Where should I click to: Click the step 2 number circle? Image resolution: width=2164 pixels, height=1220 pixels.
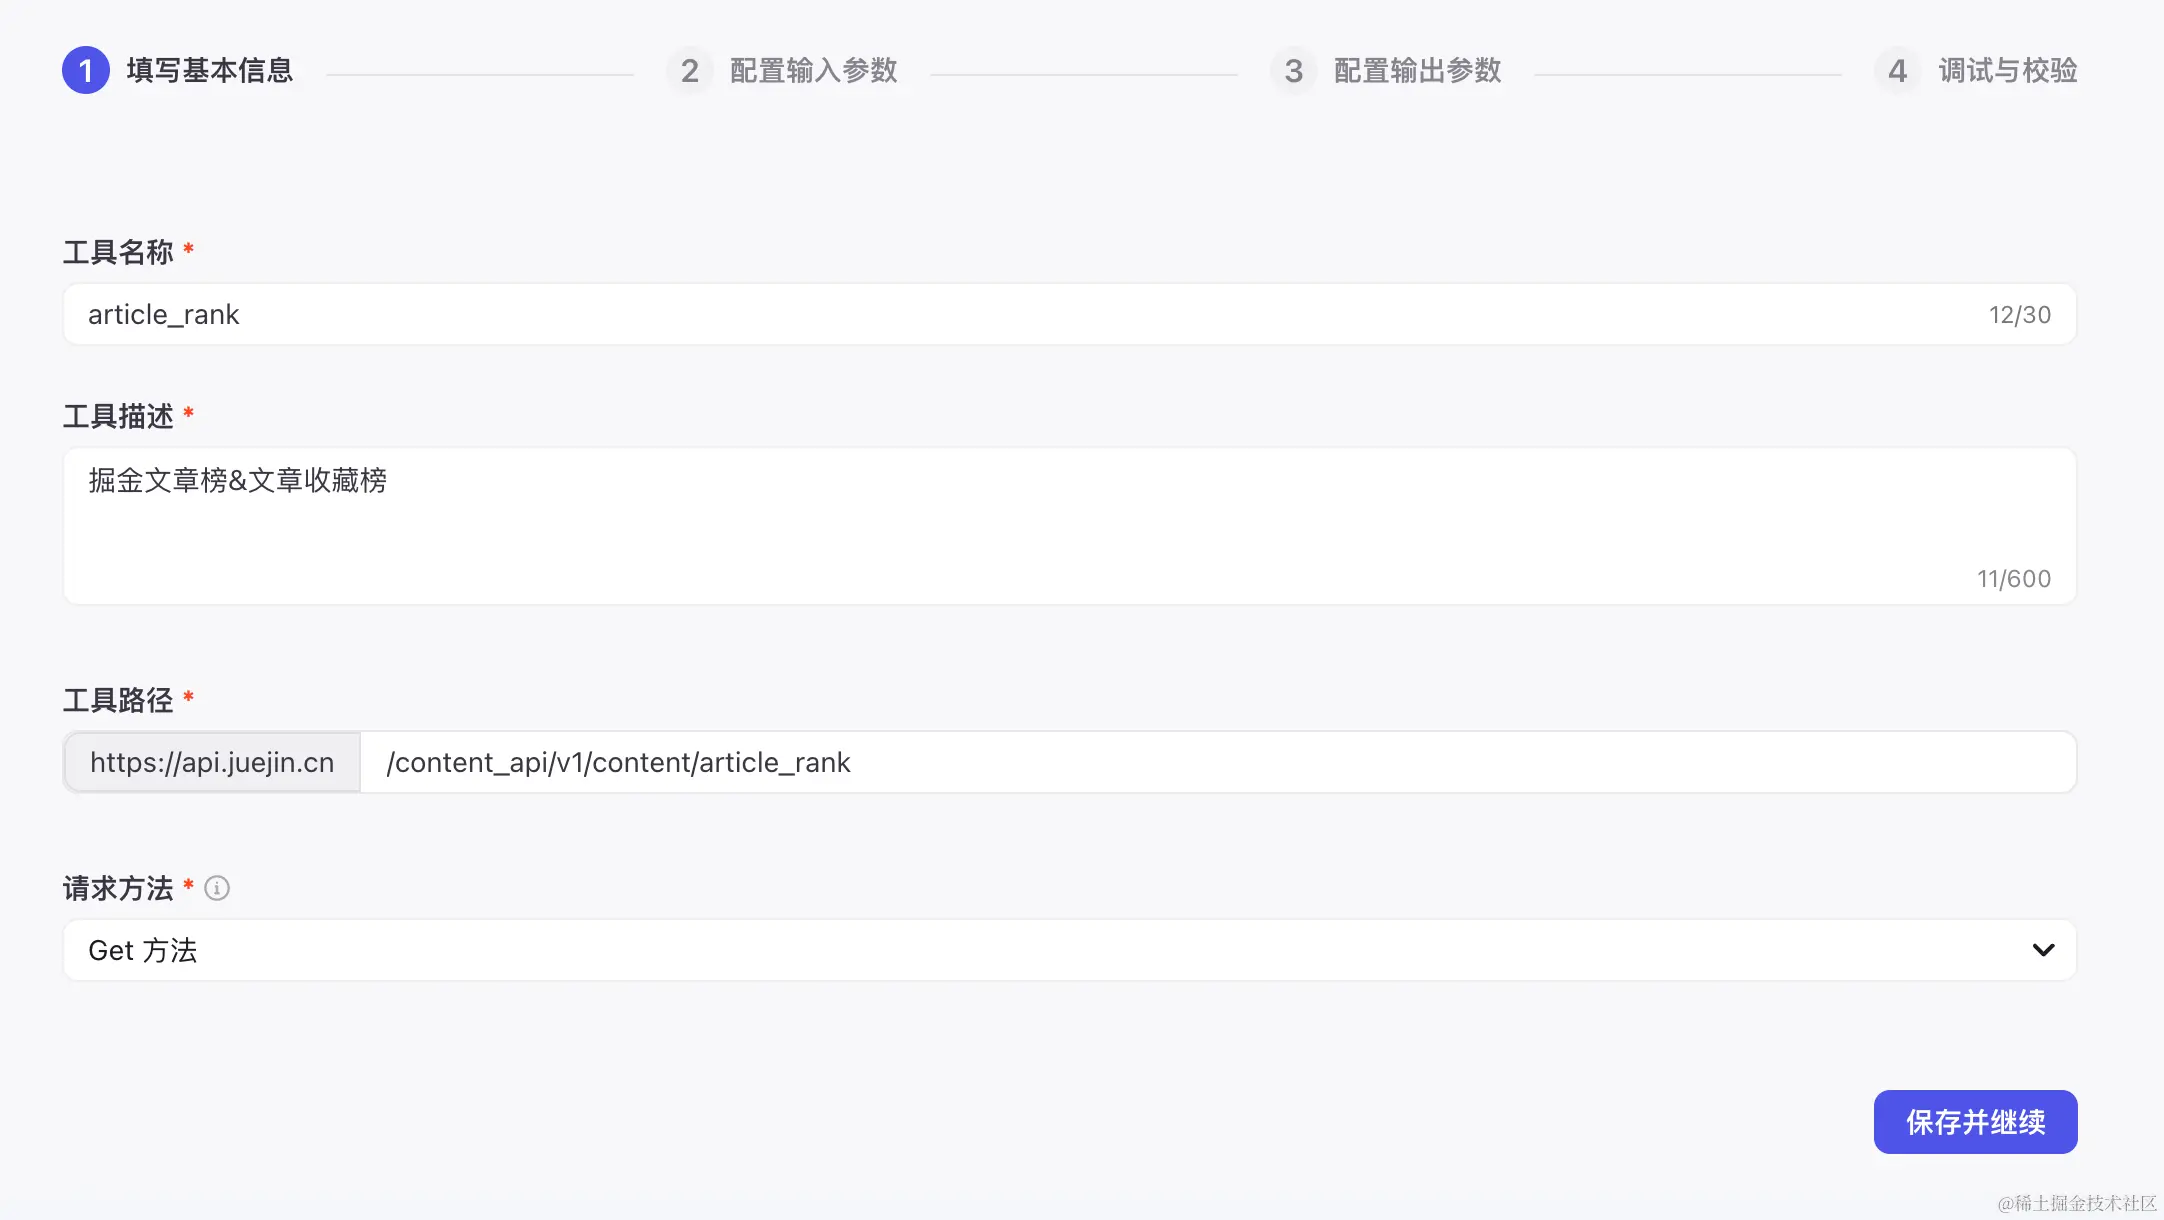point(689,70)
